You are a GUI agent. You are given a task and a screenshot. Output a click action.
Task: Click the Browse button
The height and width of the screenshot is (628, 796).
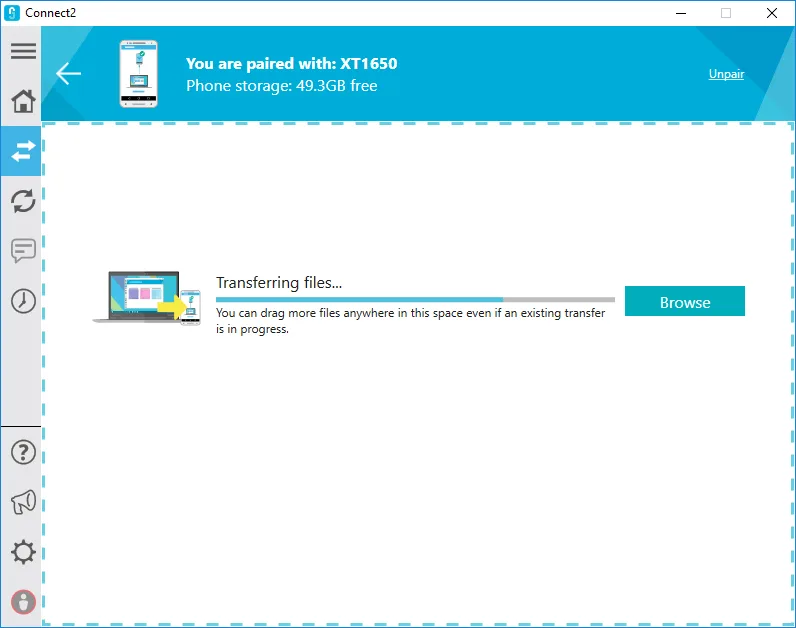[x=685, y=301]
